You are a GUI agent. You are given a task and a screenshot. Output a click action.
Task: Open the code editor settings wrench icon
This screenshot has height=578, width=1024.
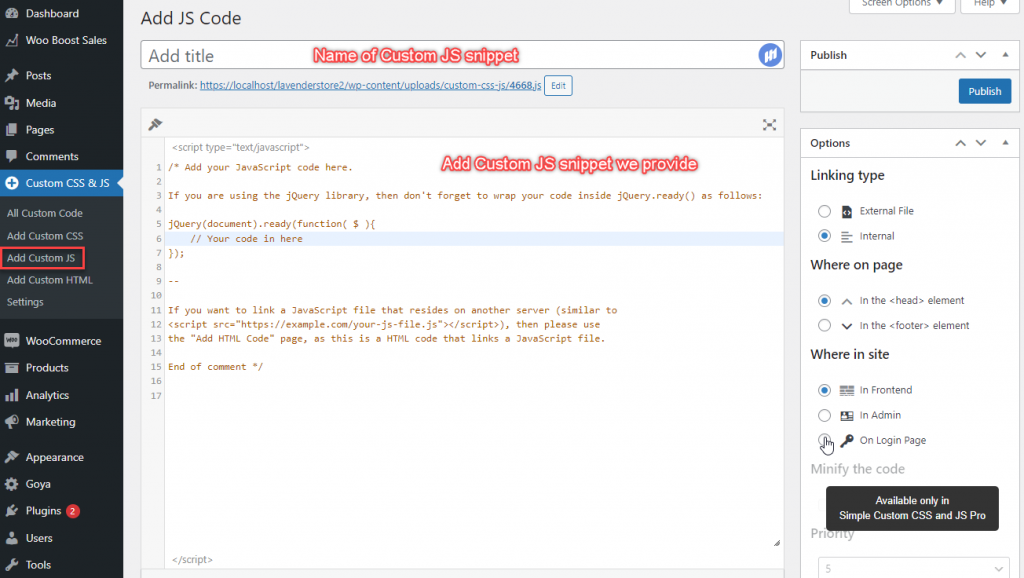155,125
